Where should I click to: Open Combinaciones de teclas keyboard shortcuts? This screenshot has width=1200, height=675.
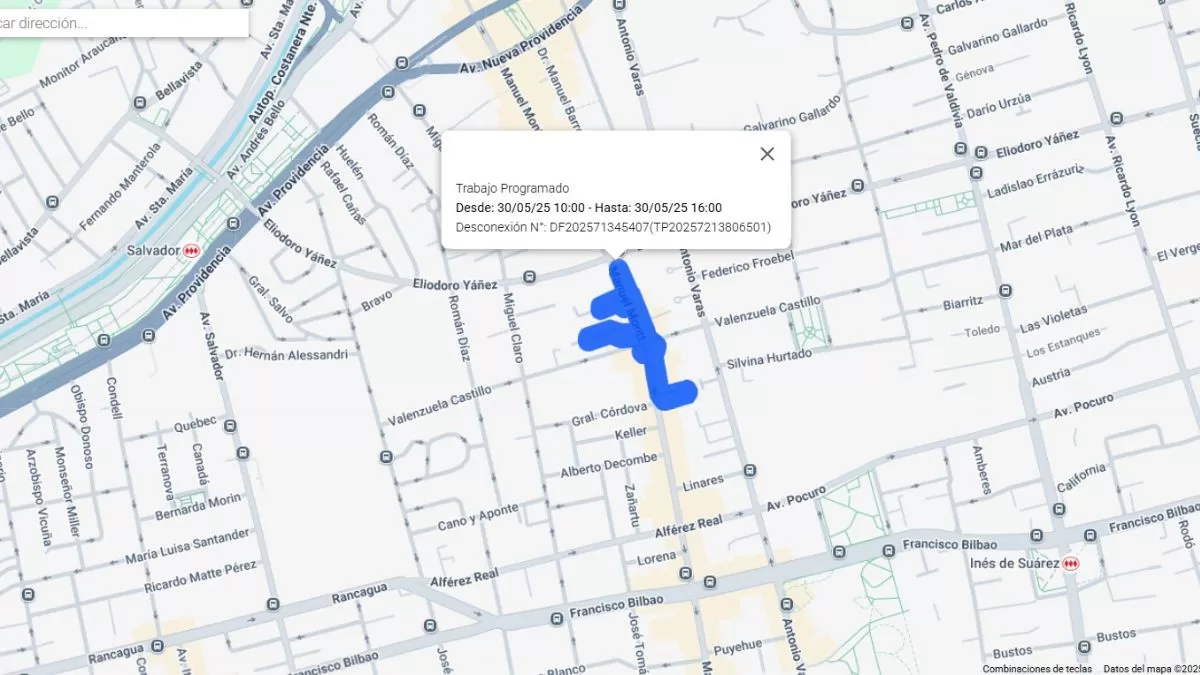[1037, 668]
